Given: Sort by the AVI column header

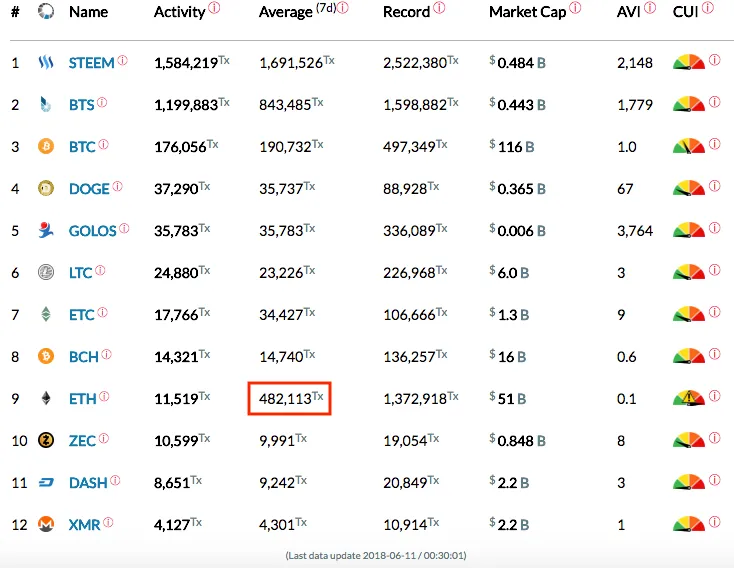Looking at the screenshot, I should click(x=628, y=12).
